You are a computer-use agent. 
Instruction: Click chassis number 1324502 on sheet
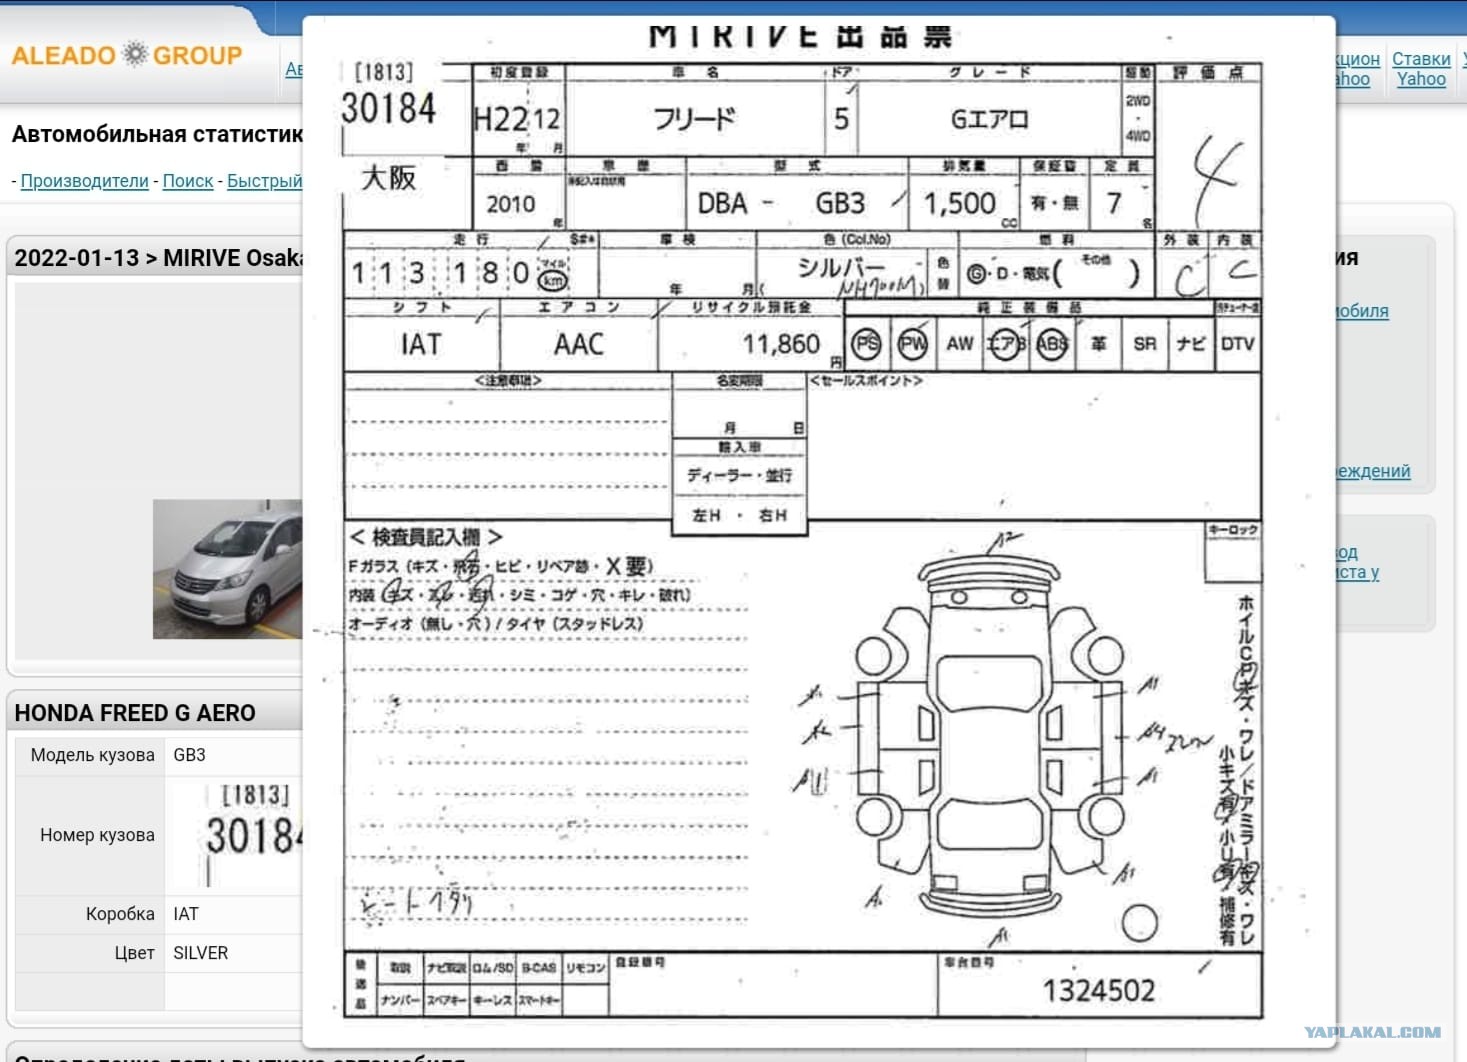click(x=1099, y=991)
